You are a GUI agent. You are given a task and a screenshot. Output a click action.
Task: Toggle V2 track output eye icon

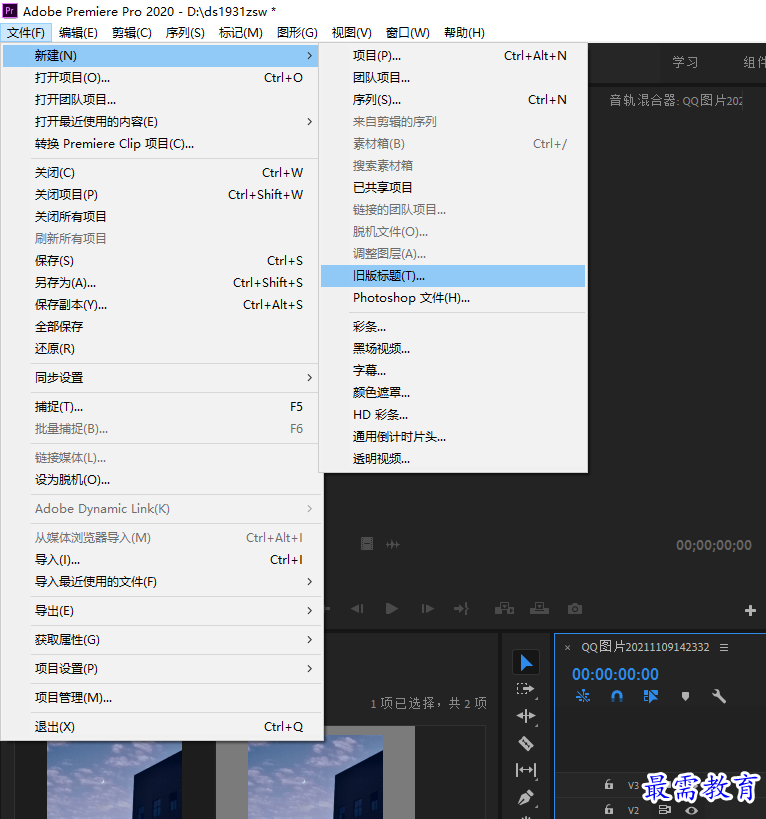[692, 810]
